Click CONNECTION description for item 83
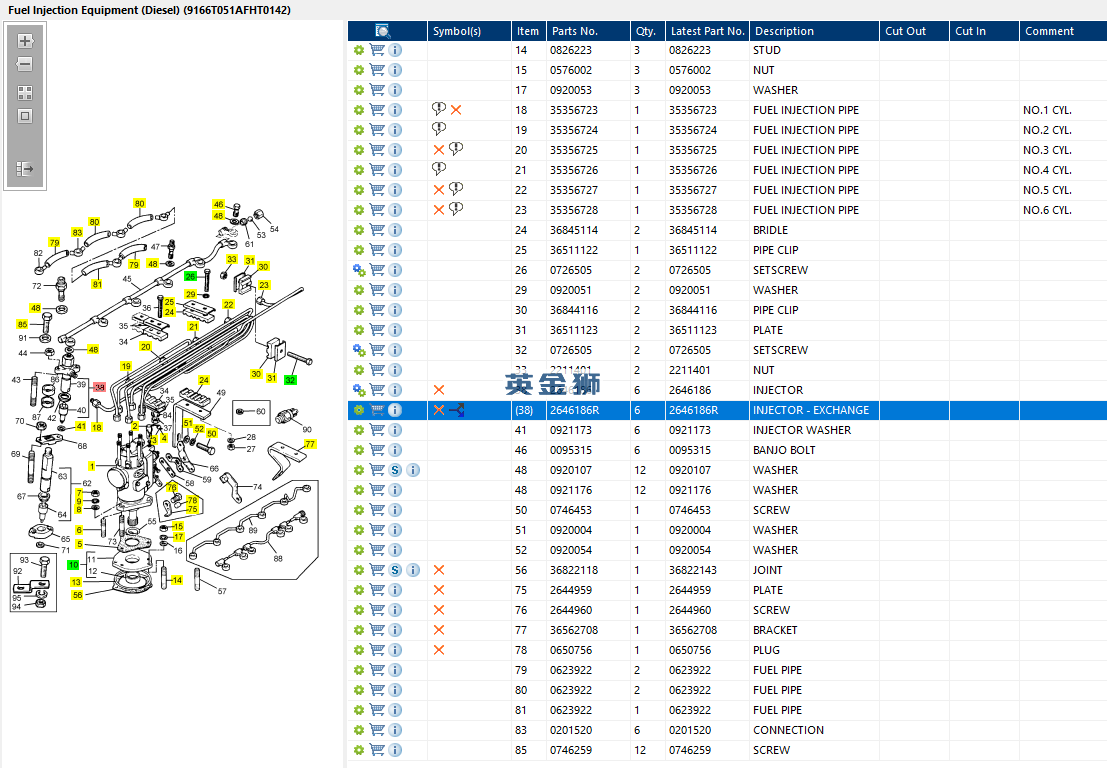 788,730
